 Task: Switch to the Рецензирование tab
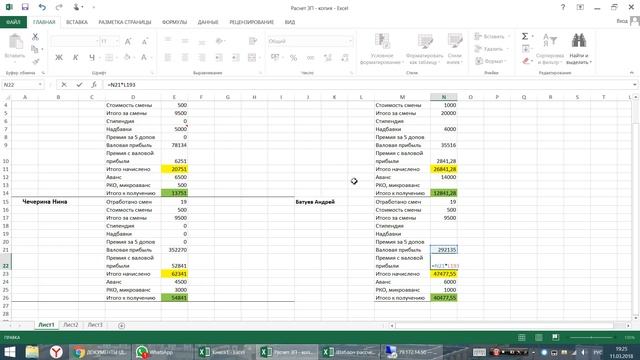click(251, 22)
